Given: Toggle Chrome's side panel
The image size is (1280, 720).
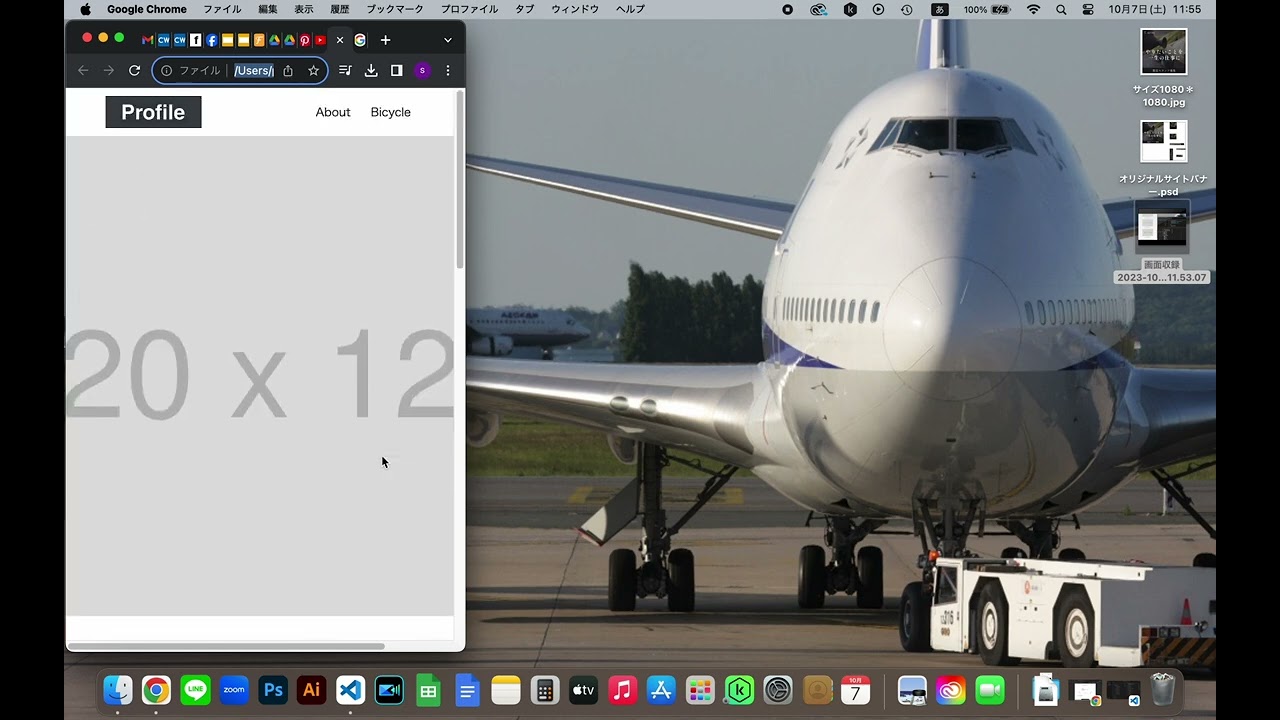Looking at the screenshot, I should (397, 71).
